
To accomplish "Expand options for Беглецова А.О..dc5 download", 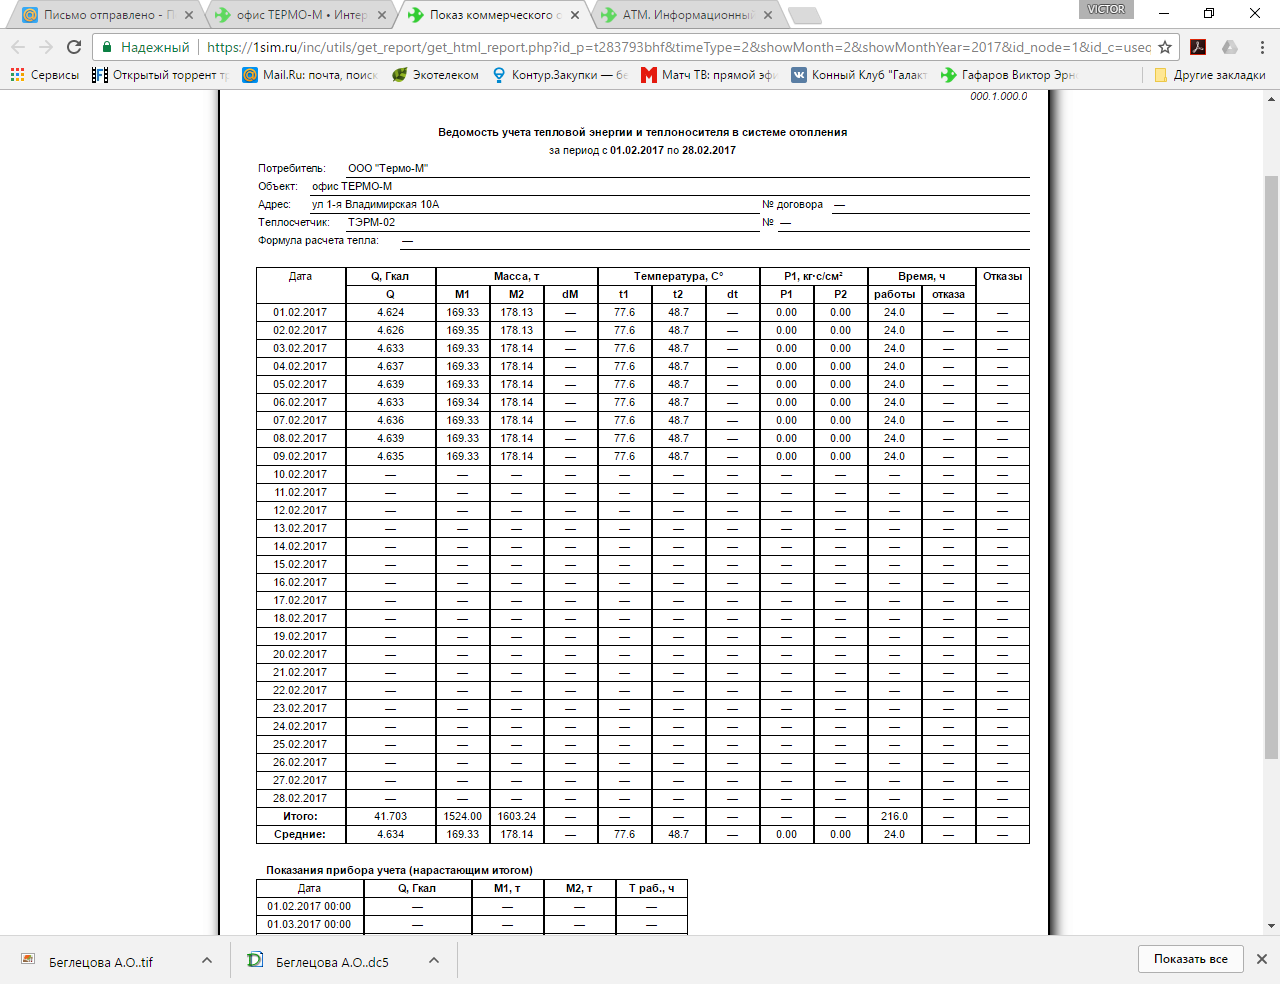I will [434, 961].
